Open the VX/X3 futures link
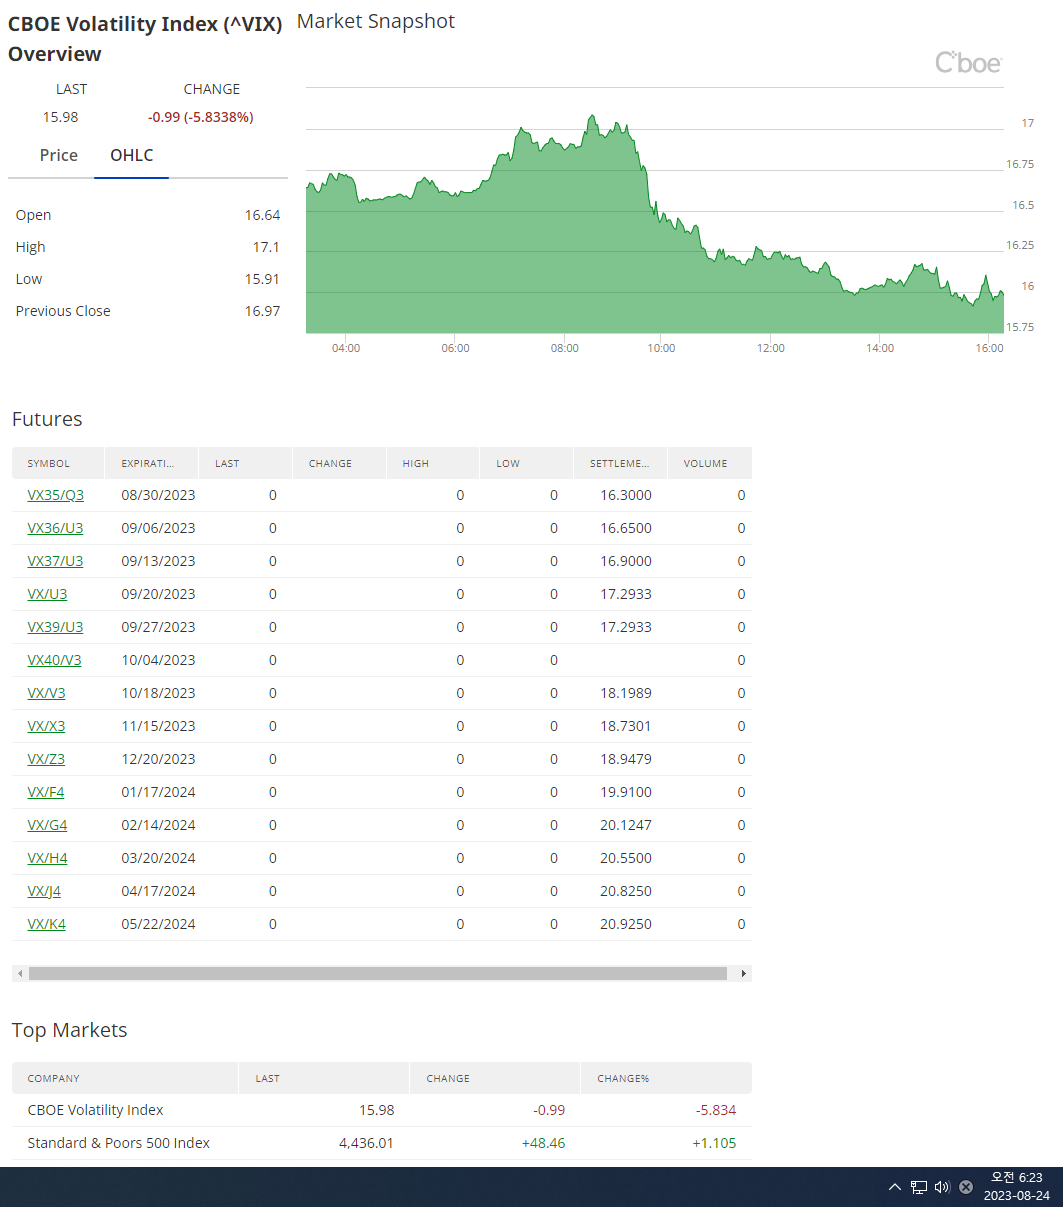1063x1207 pixels. (46, 726)
